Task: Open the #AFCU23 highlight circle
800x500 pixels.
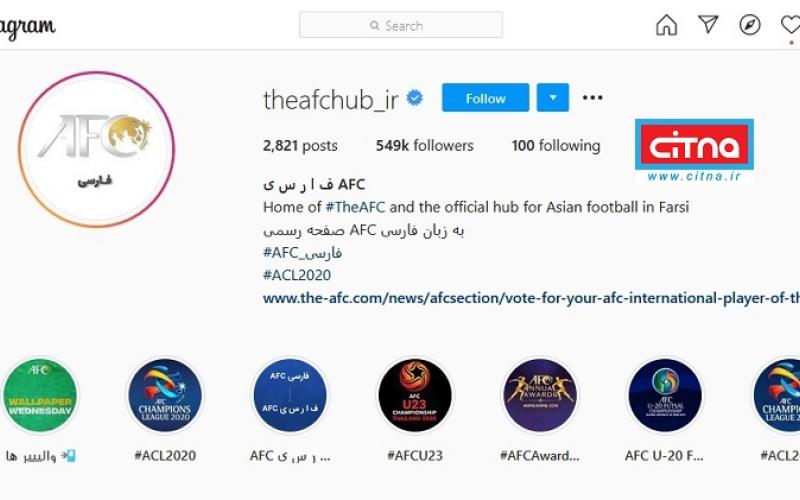Action: [415, 395]
